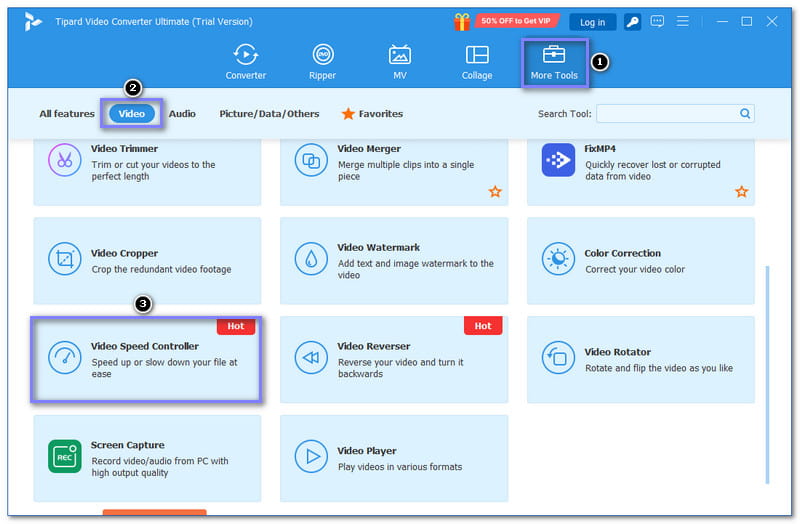Screen dimensions: 800x524
Task: Click 'Crop the redundant video footage' description
Action: pyautogui.click(x=161, y=269)
